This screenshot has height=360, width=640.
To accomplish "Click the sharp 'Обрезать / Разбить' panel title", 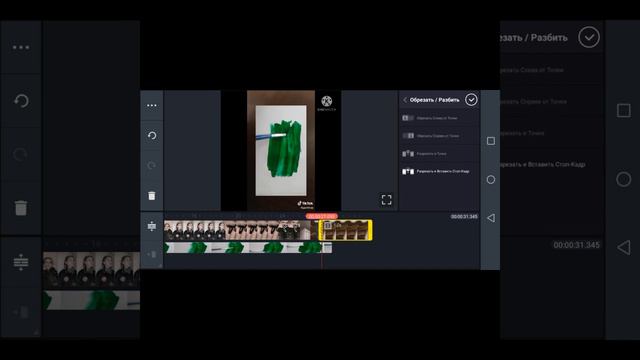I will (x=434, y=100).
